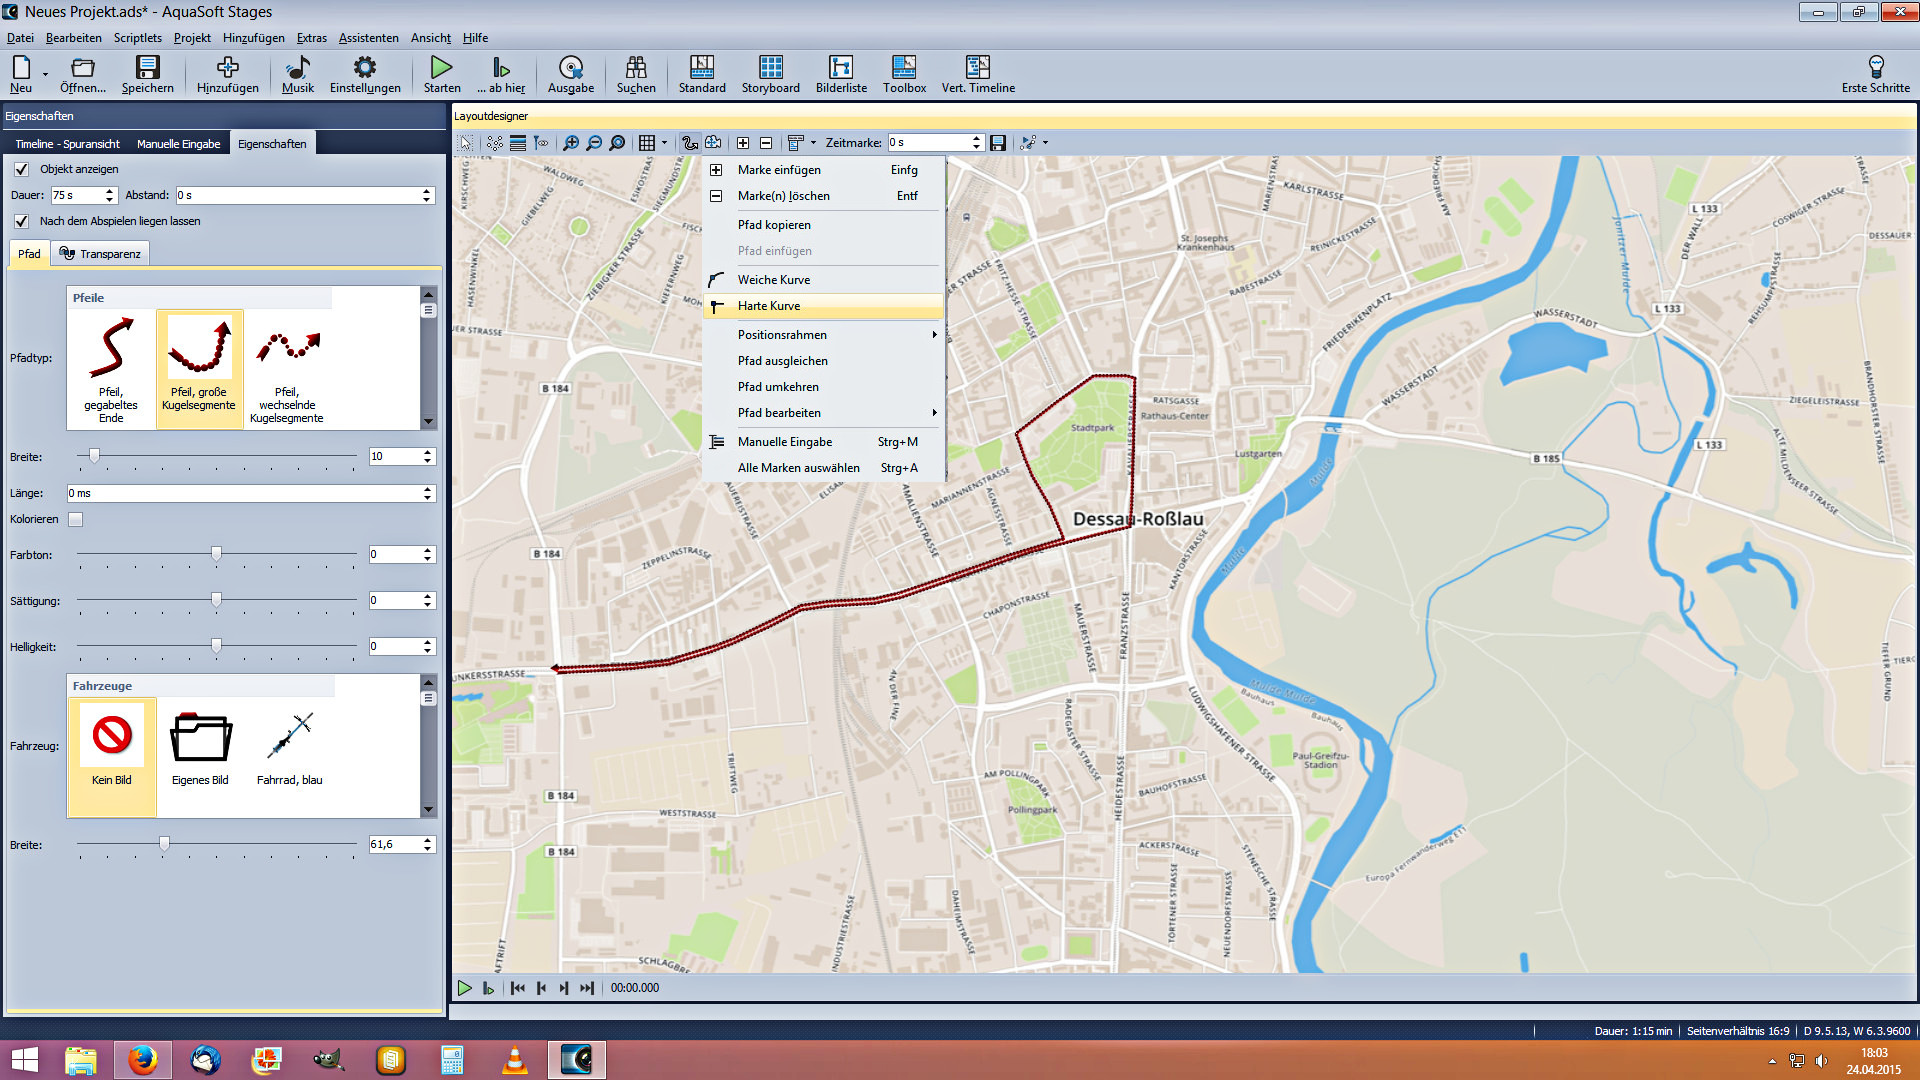This screenshot has height=1080, width=1920.
Task: Click the Storyboard view icon
Action: coord(770,73)
